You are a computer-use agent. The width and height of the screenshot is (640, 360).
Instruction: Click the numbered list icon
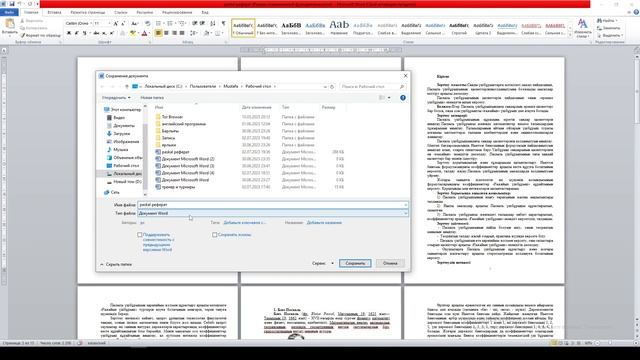click(x=170, y=24)
